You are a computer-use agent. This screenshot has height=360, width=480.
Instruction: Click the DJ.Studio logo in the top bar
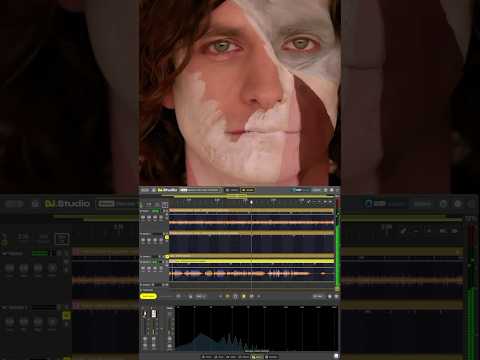point(167,190)
